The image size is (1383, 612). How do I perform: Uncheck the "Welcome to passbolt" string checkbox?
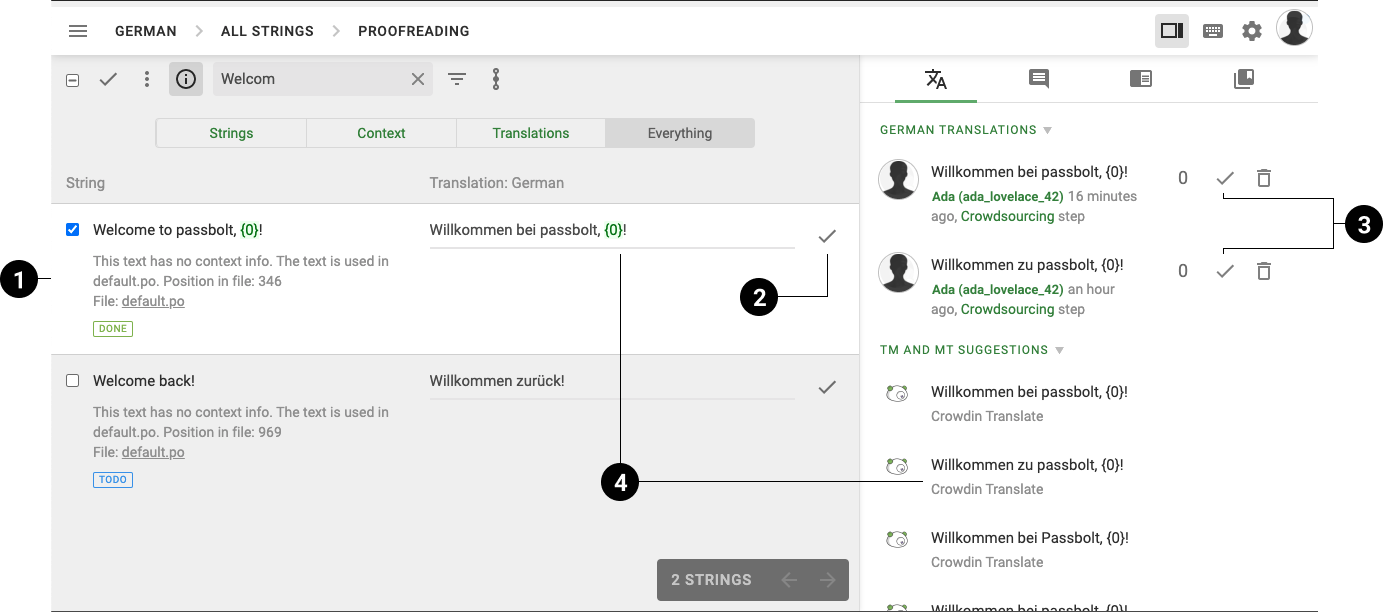72,230
